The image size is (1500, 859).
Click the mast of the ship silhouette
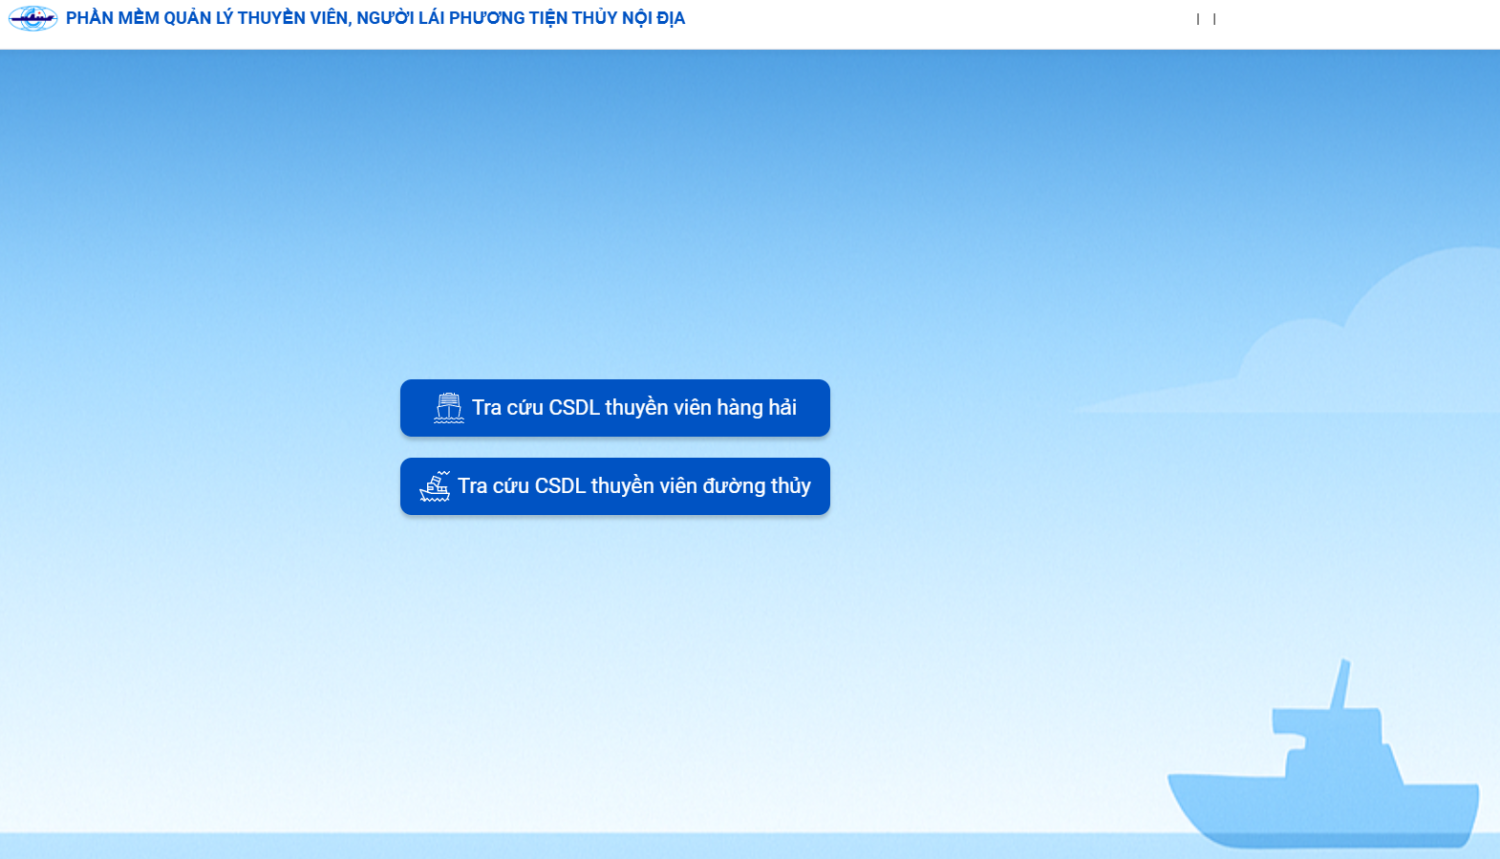(1341, 684)
